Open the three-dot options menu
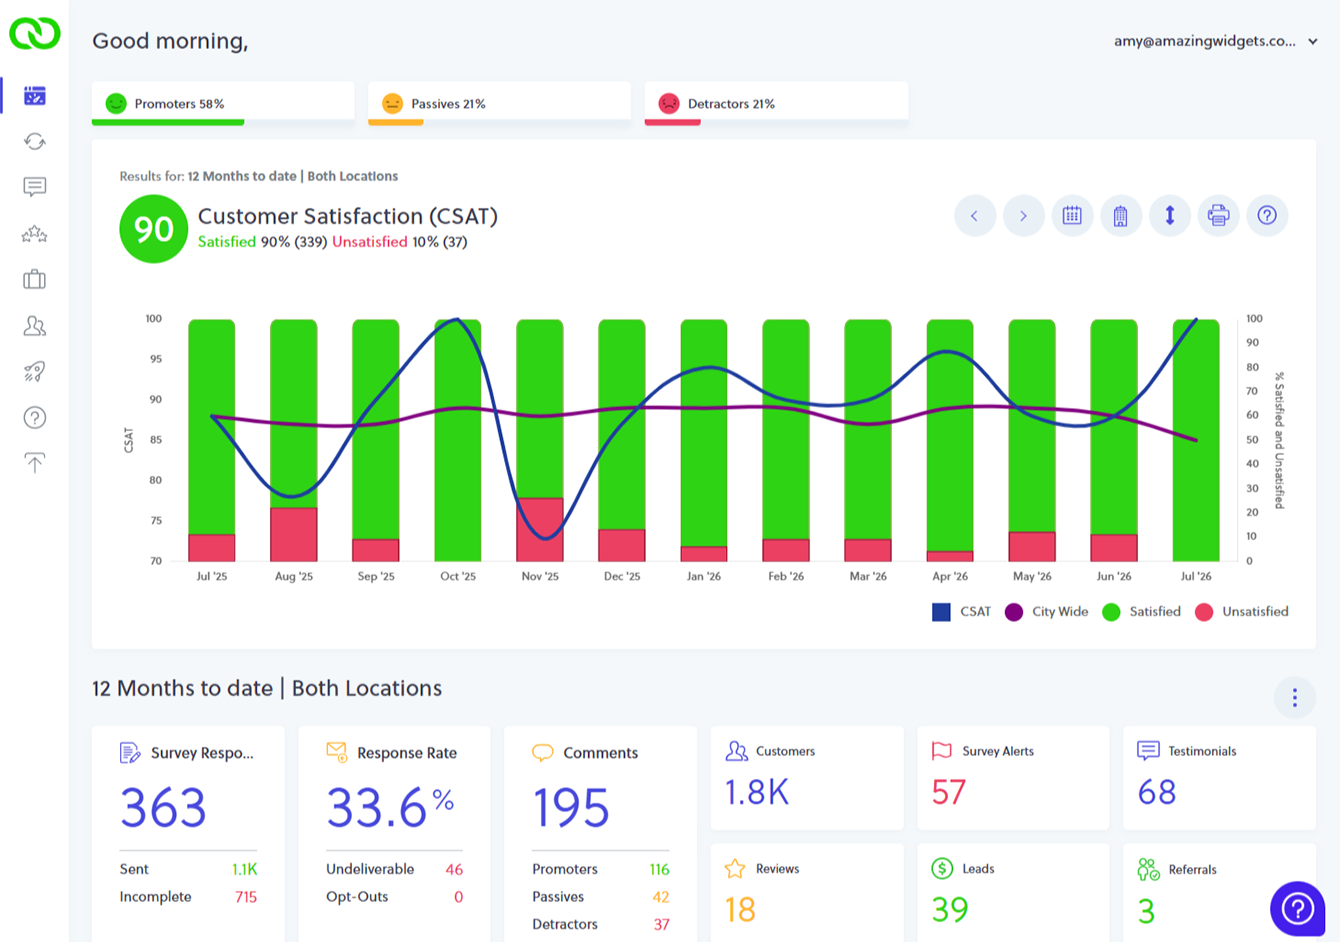 (1294, 697)
